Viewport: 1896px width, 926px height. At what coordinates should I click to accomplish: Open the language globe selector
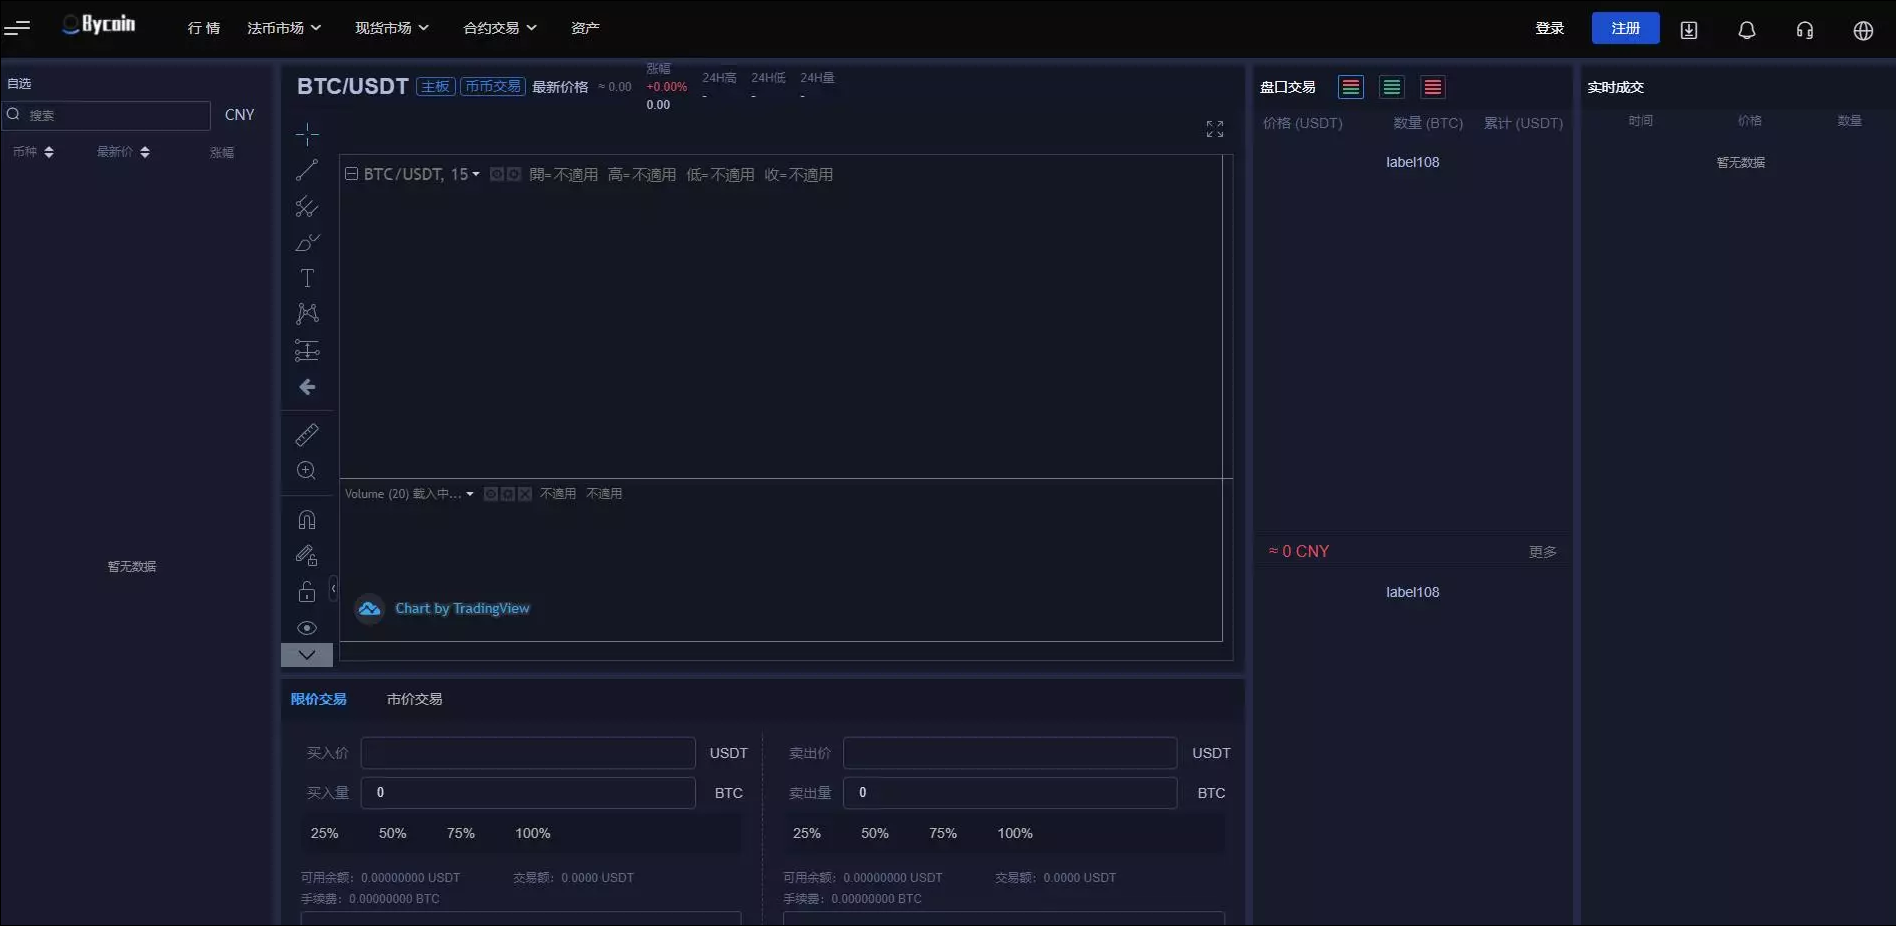tap(1862, 30)
